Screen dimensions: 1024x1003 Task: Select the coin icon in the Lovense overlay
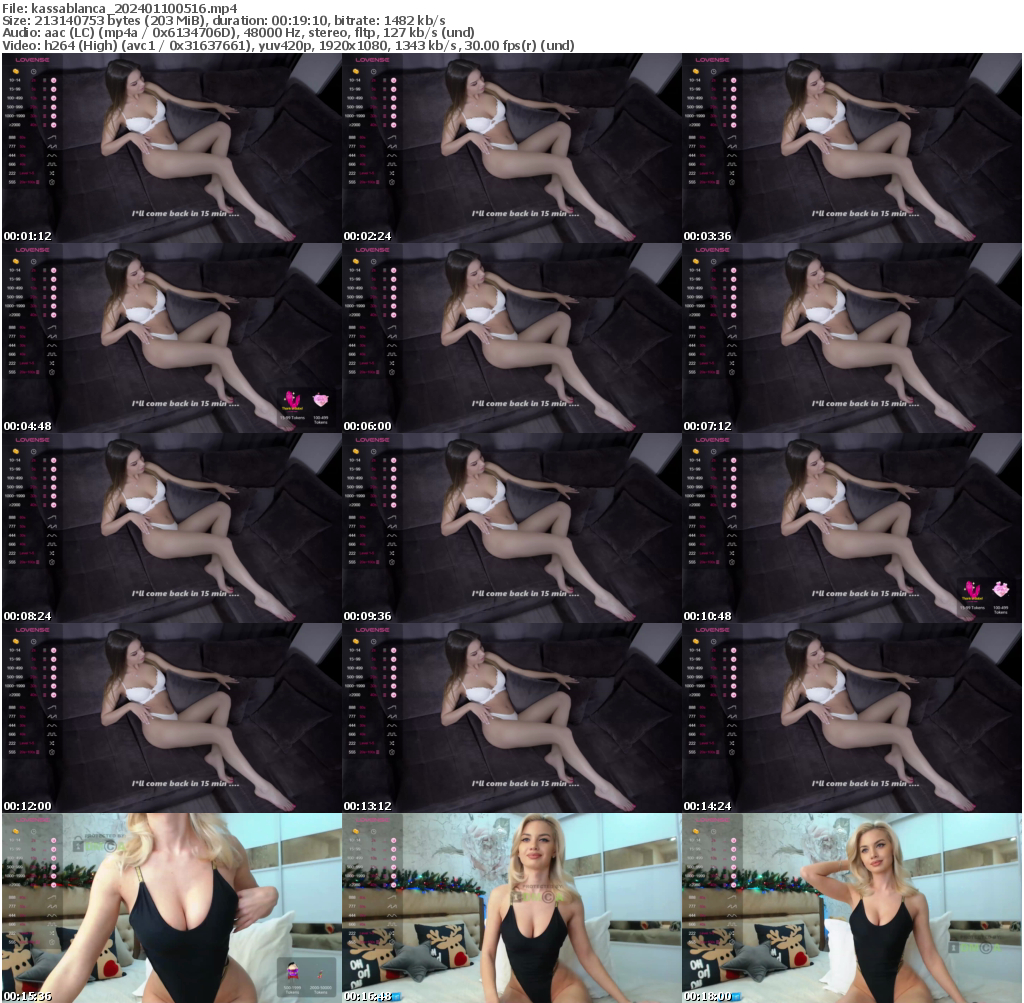click(16, 71)
